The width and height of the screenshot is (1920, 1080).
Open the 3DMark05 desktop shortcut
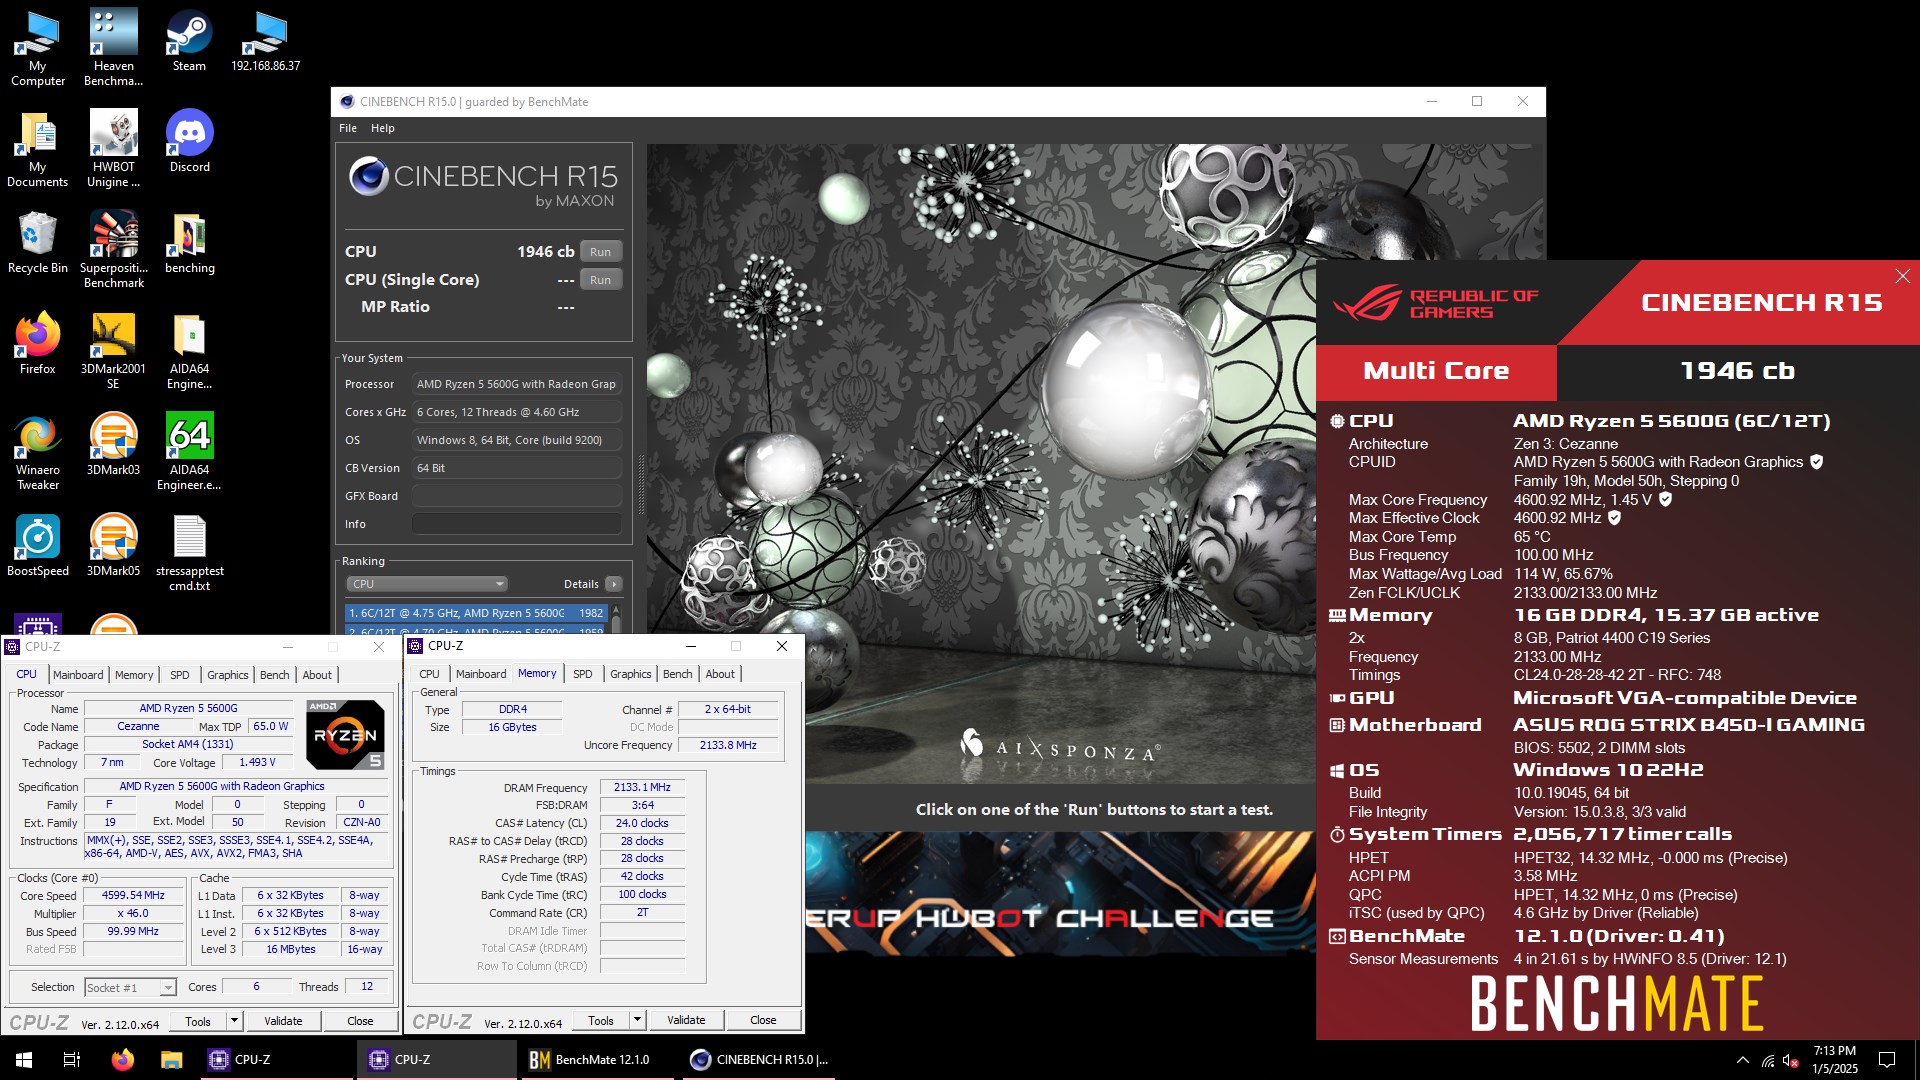(x=113, y=546)
